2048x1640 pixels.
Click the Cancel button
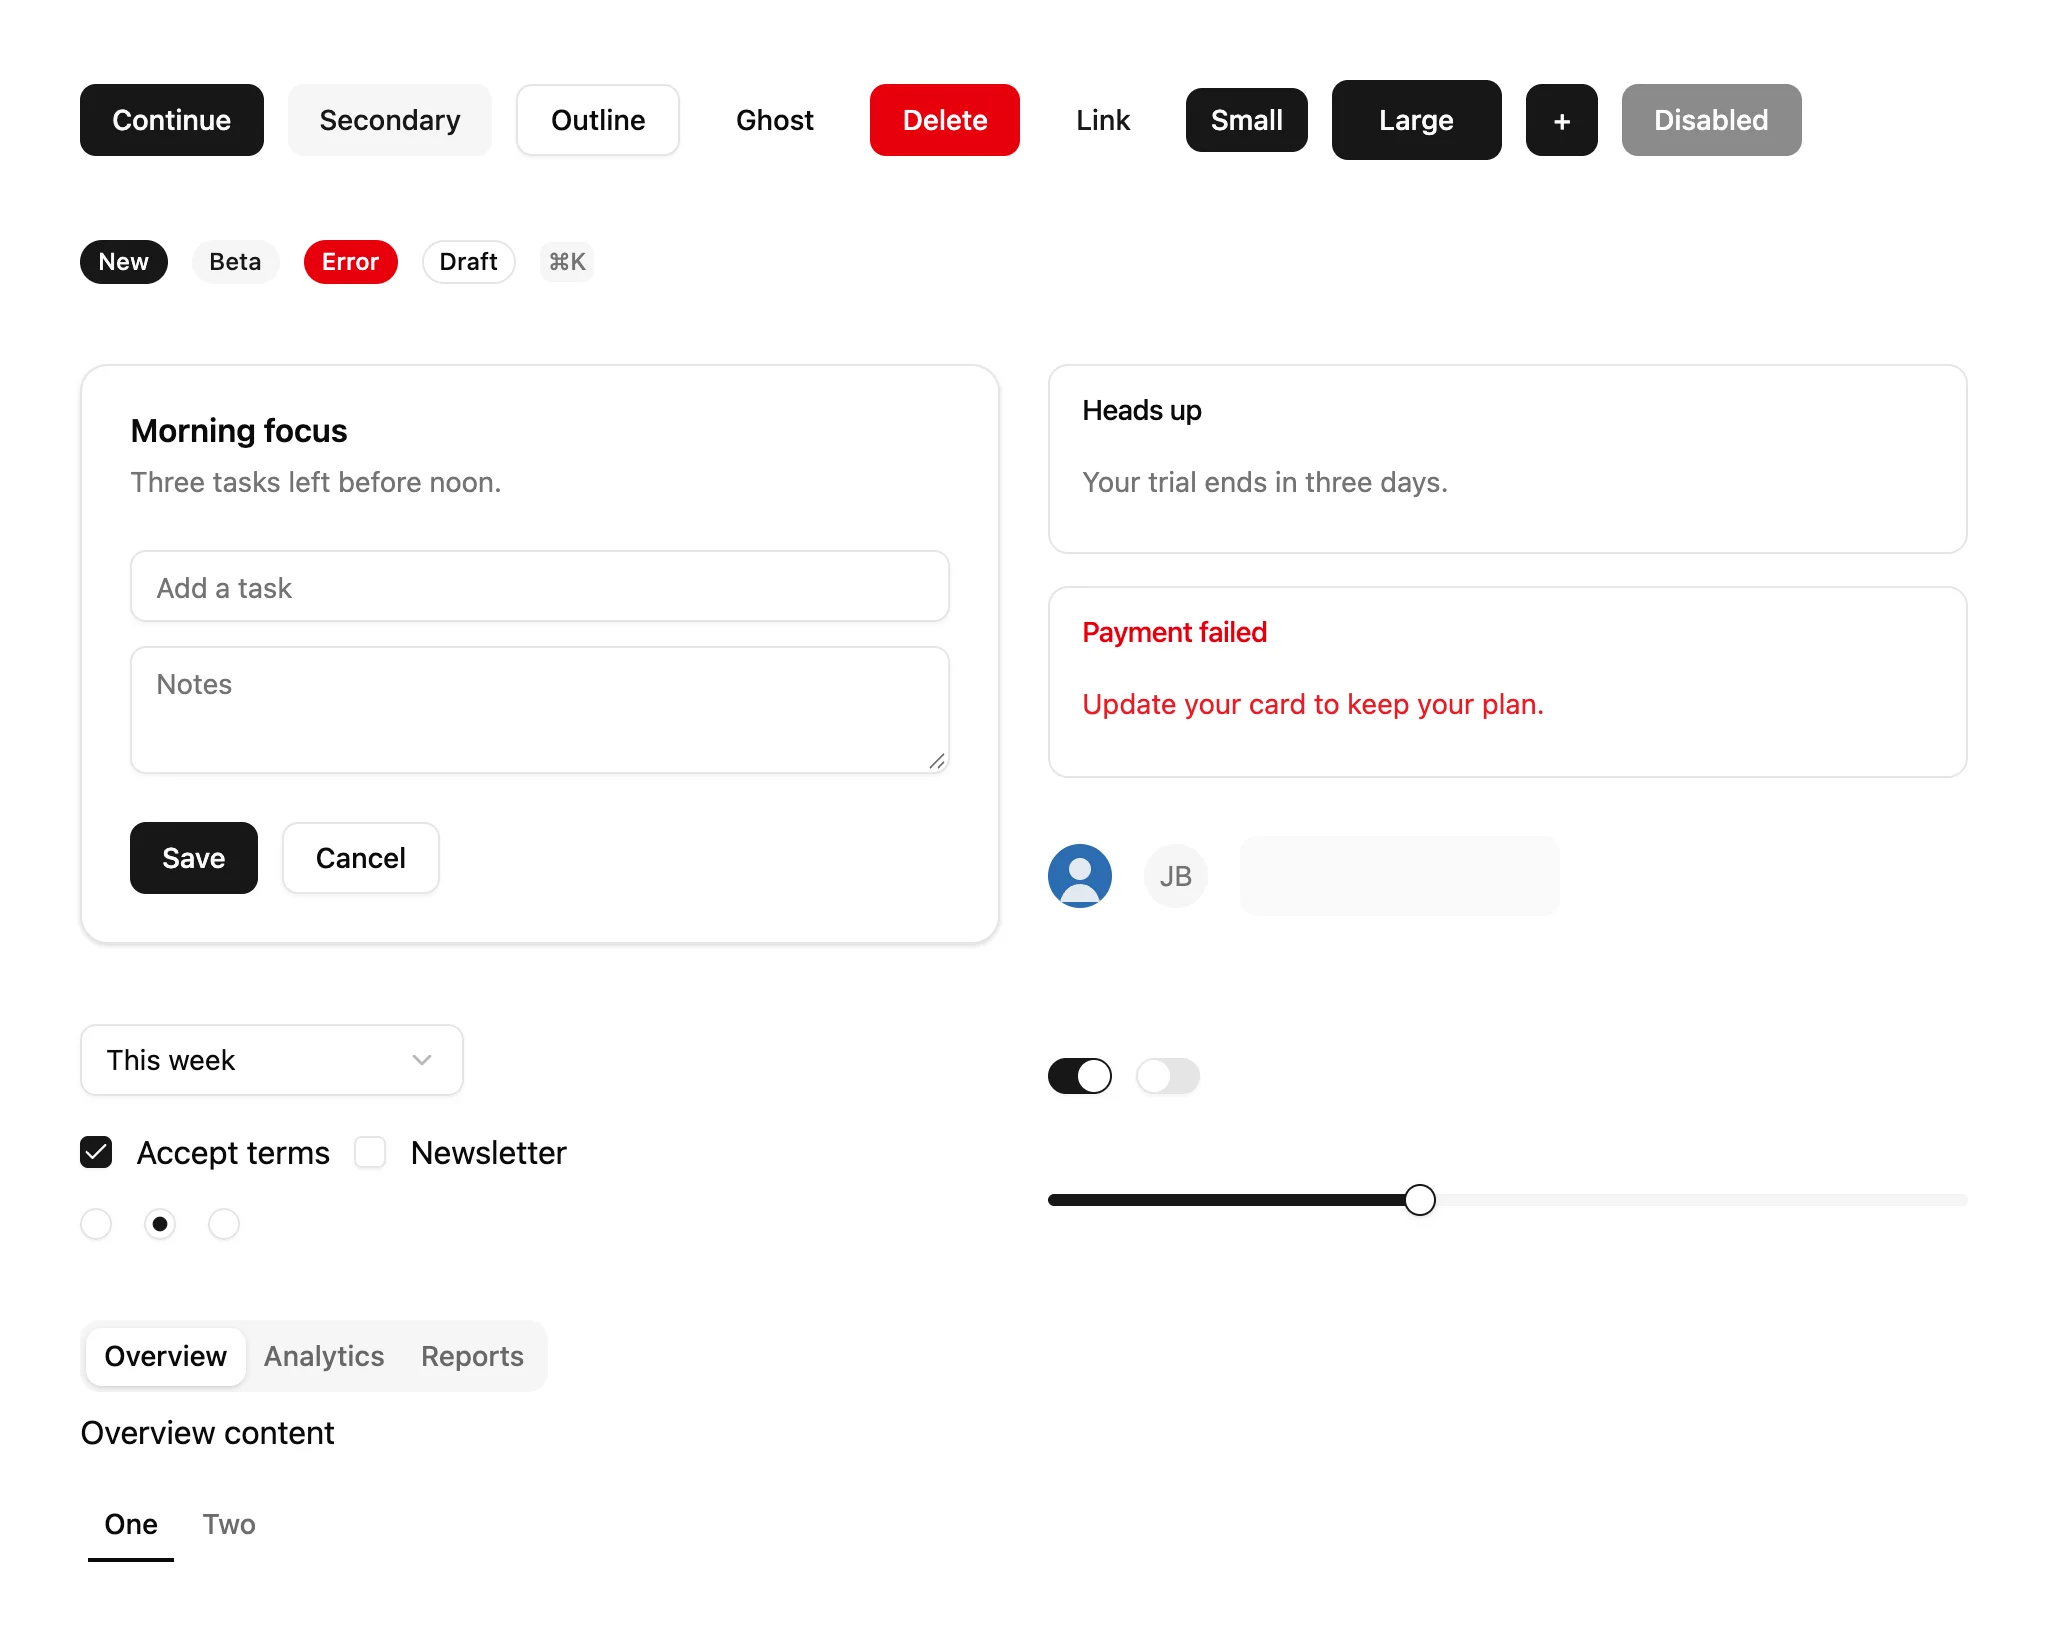point(361,858)
